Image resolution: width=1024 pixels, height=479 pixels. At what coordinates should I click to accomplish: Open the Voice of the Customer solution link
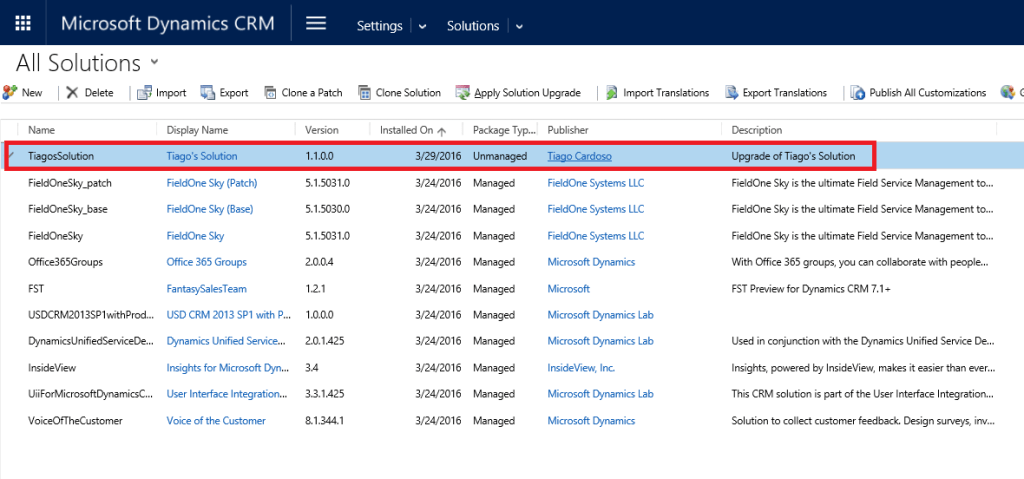click(216, 421)
